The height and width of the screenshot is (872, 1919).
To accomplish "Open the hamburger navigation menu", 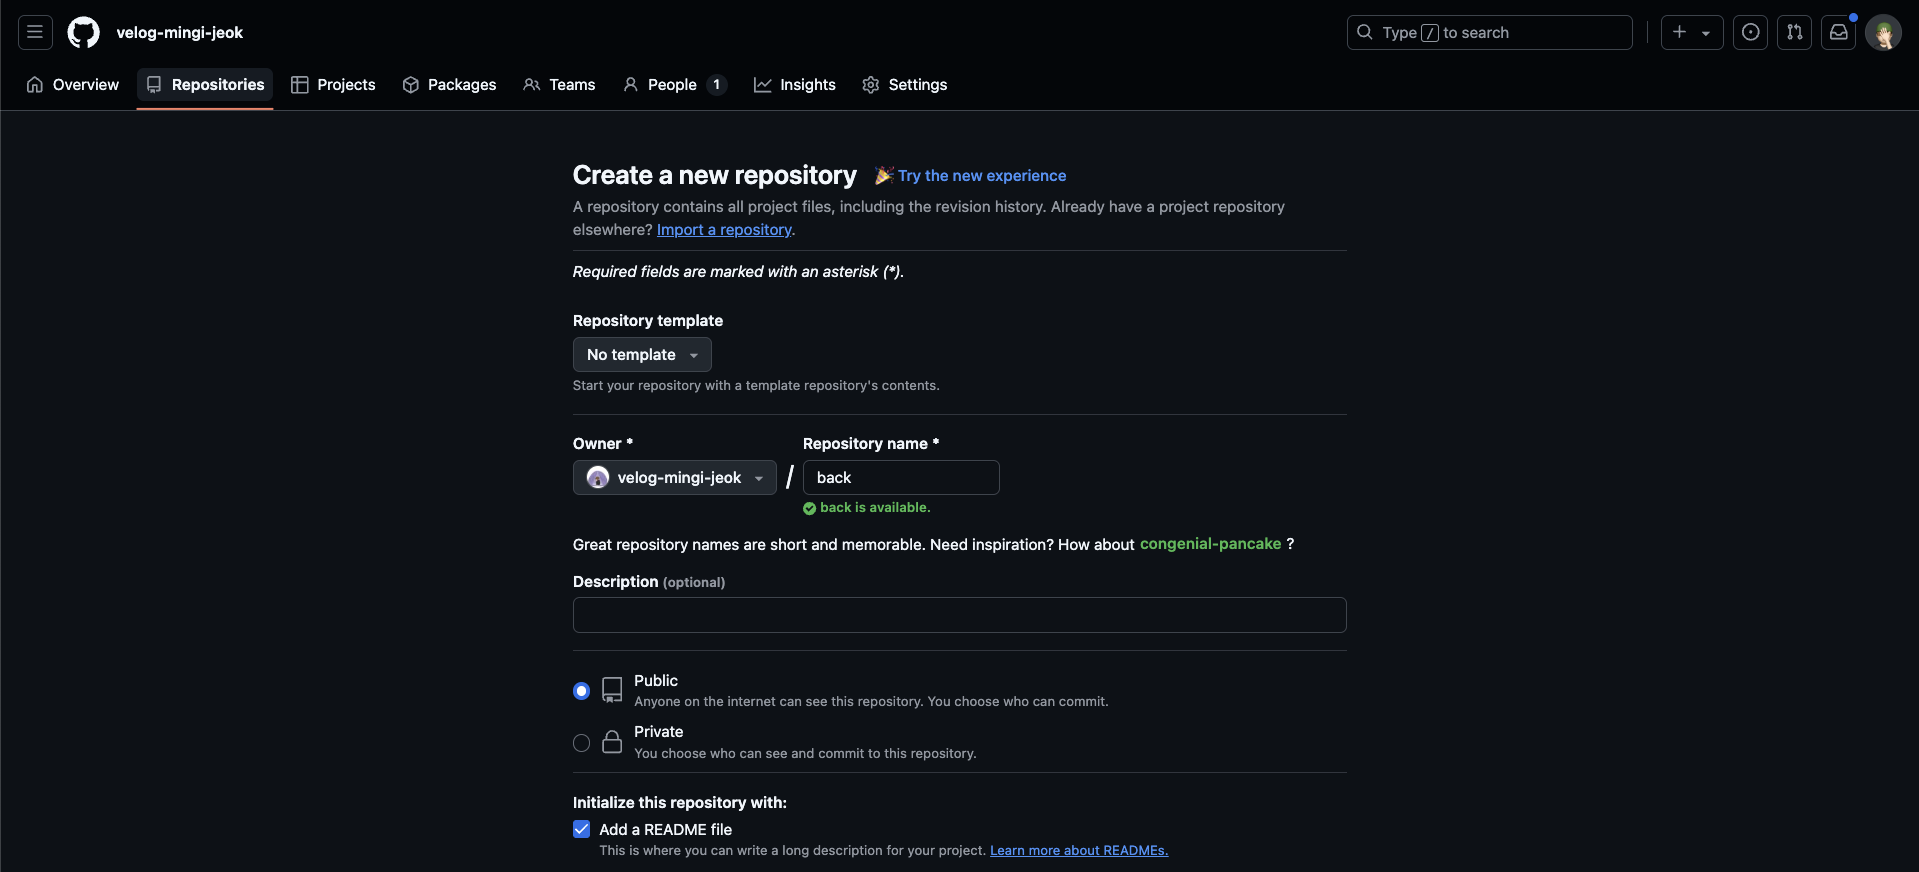I will tap(35, 32).
